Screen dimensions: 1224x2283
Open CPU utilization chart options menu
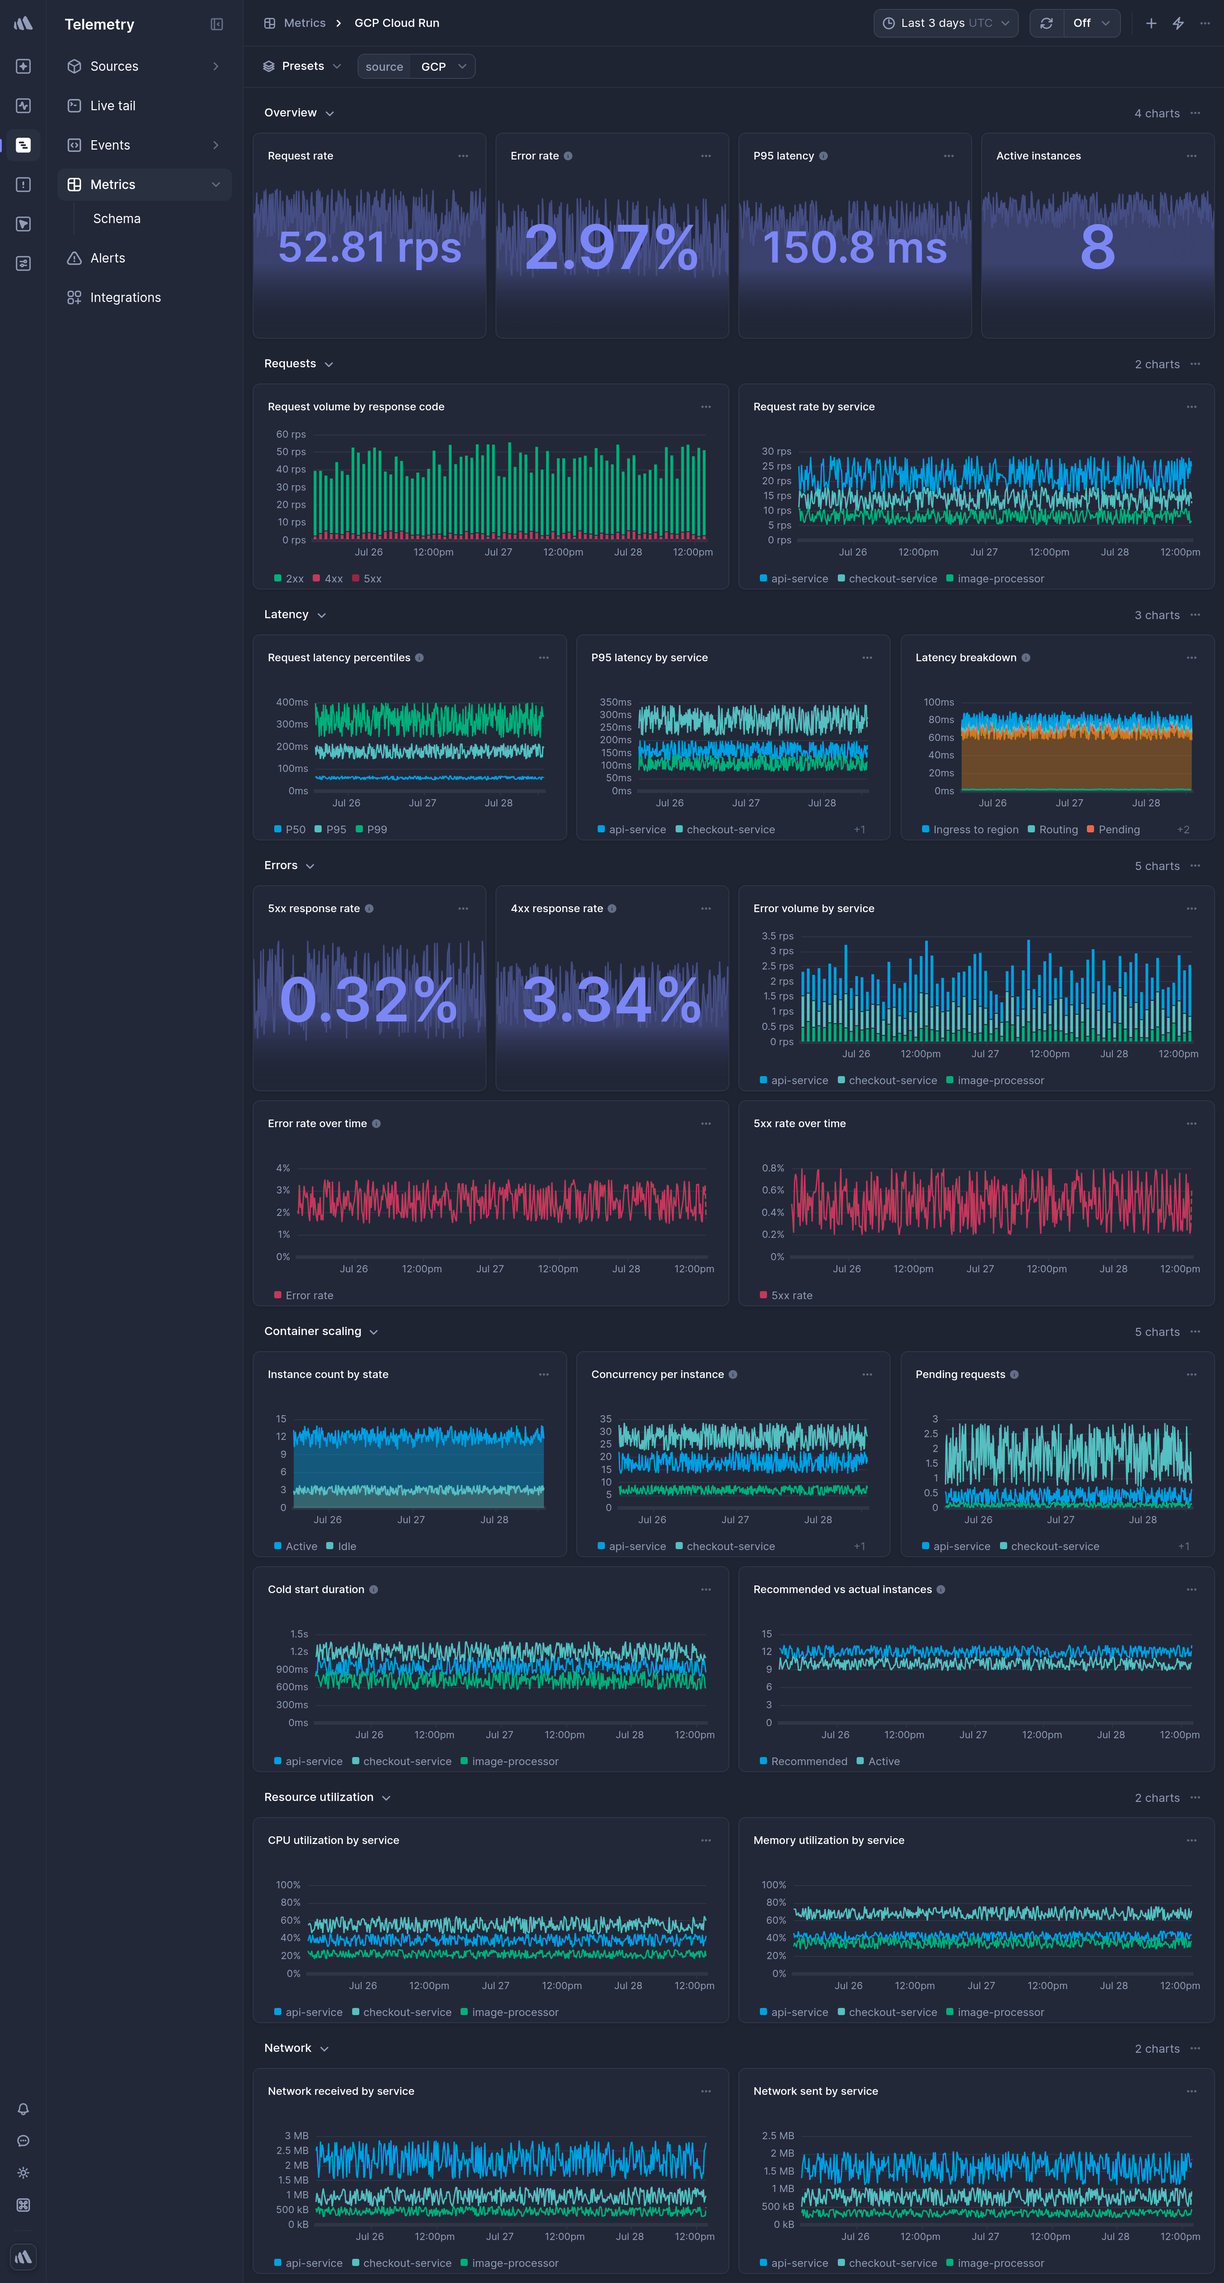pos(706,1841)
